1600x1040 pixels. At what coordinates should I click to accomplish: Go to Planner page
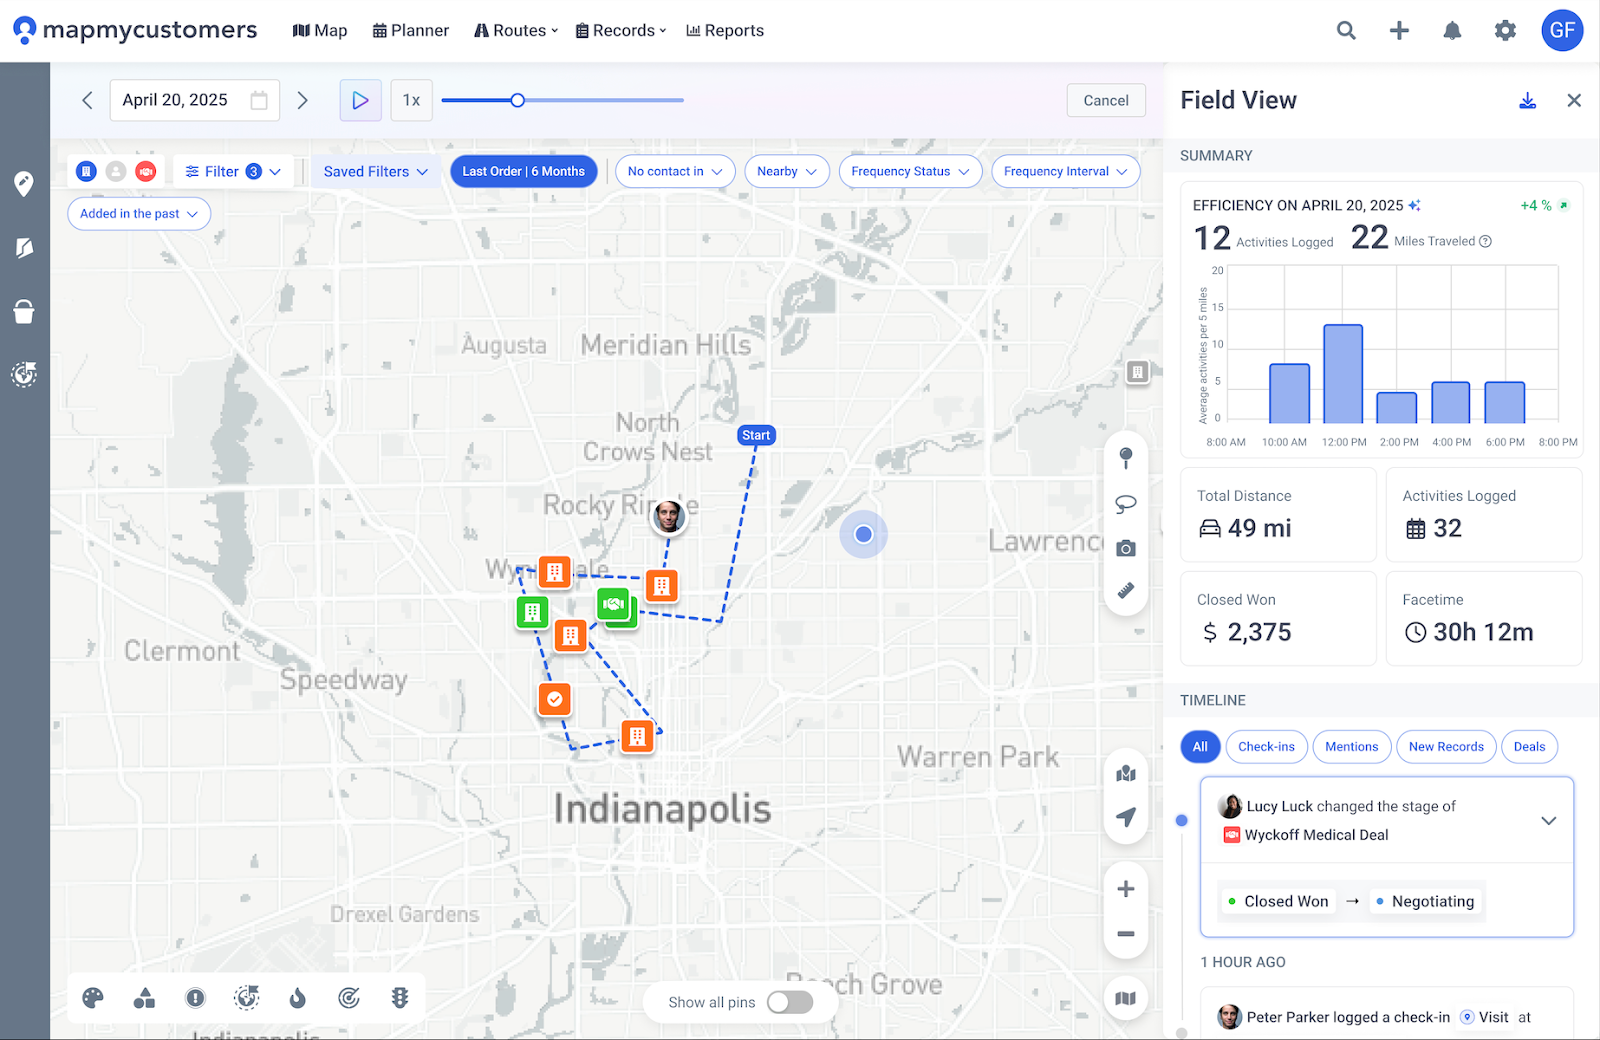410,31
